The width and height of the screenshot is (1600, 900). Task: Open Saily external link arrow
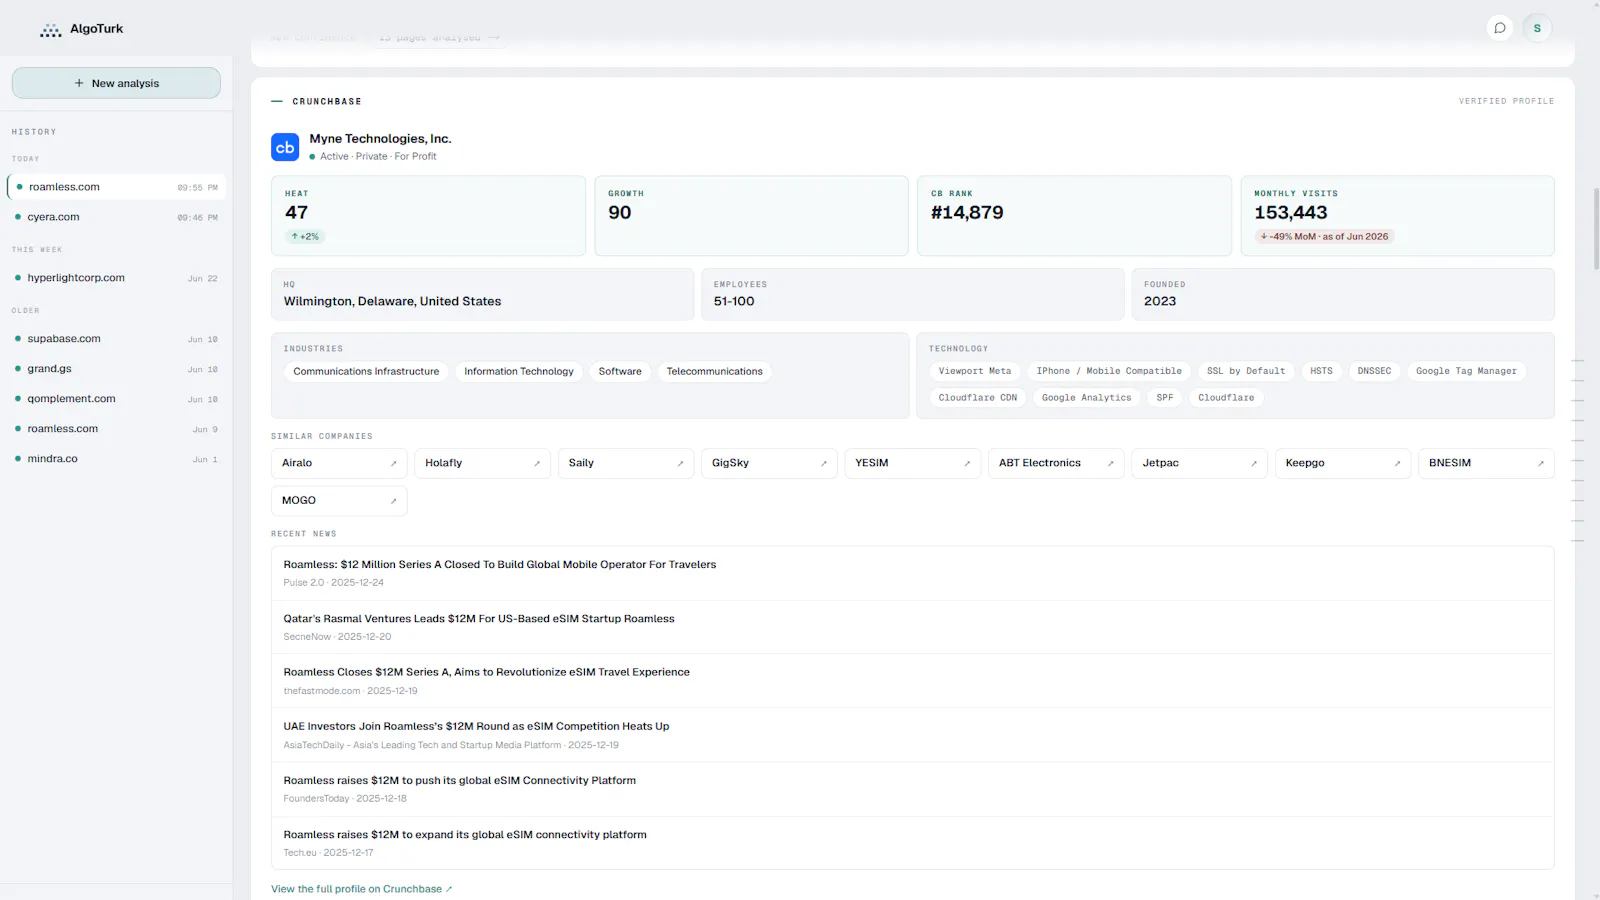coord(680,463)
